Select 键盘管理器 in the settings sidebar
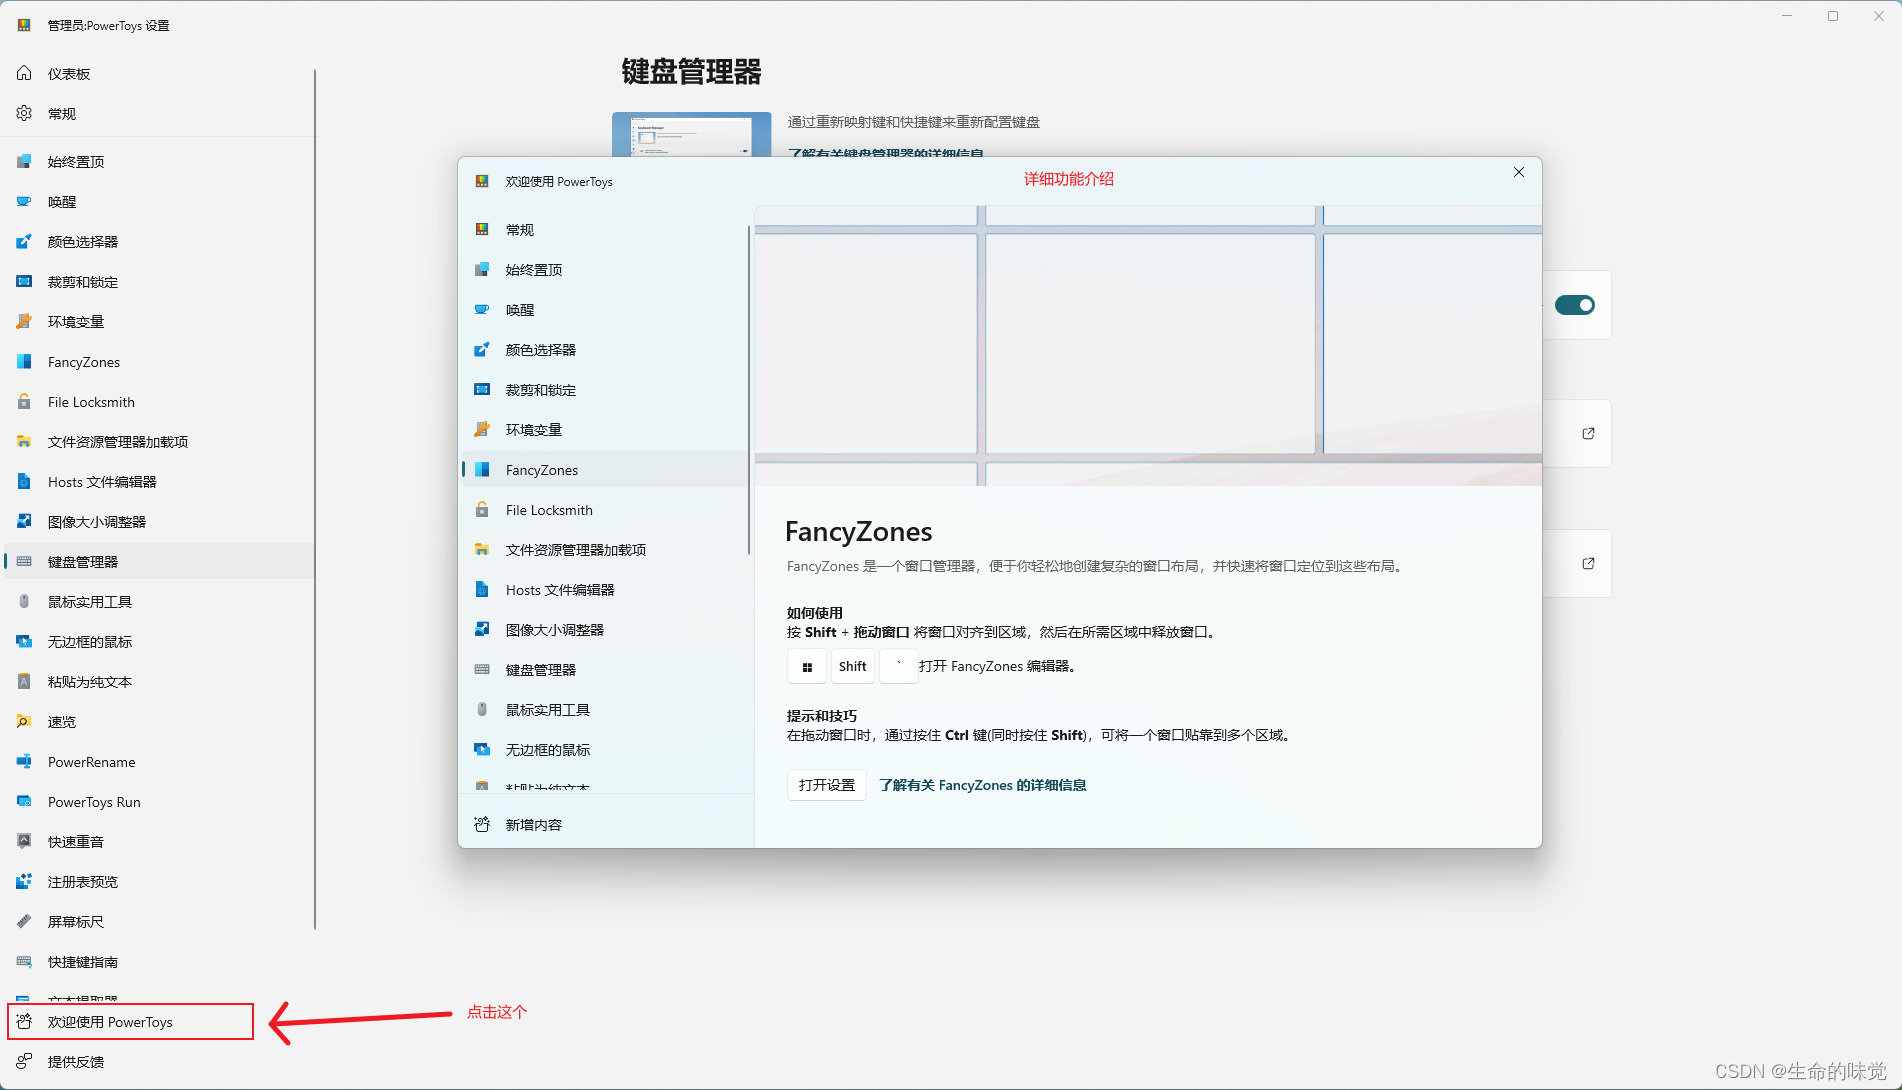This screenshot has height=1090, width=1902. 160,562
